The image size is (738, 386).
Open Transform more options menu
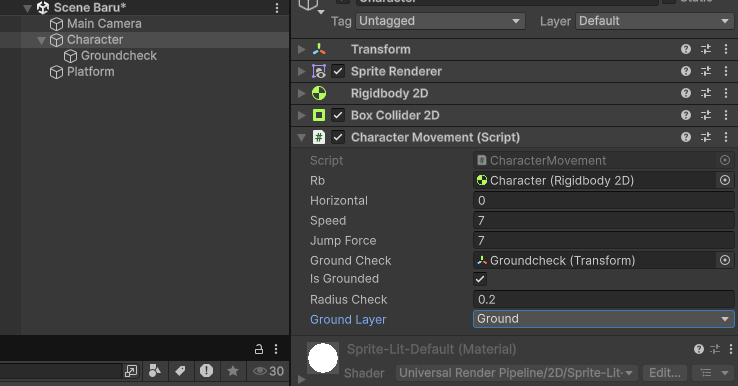[726, 49]
